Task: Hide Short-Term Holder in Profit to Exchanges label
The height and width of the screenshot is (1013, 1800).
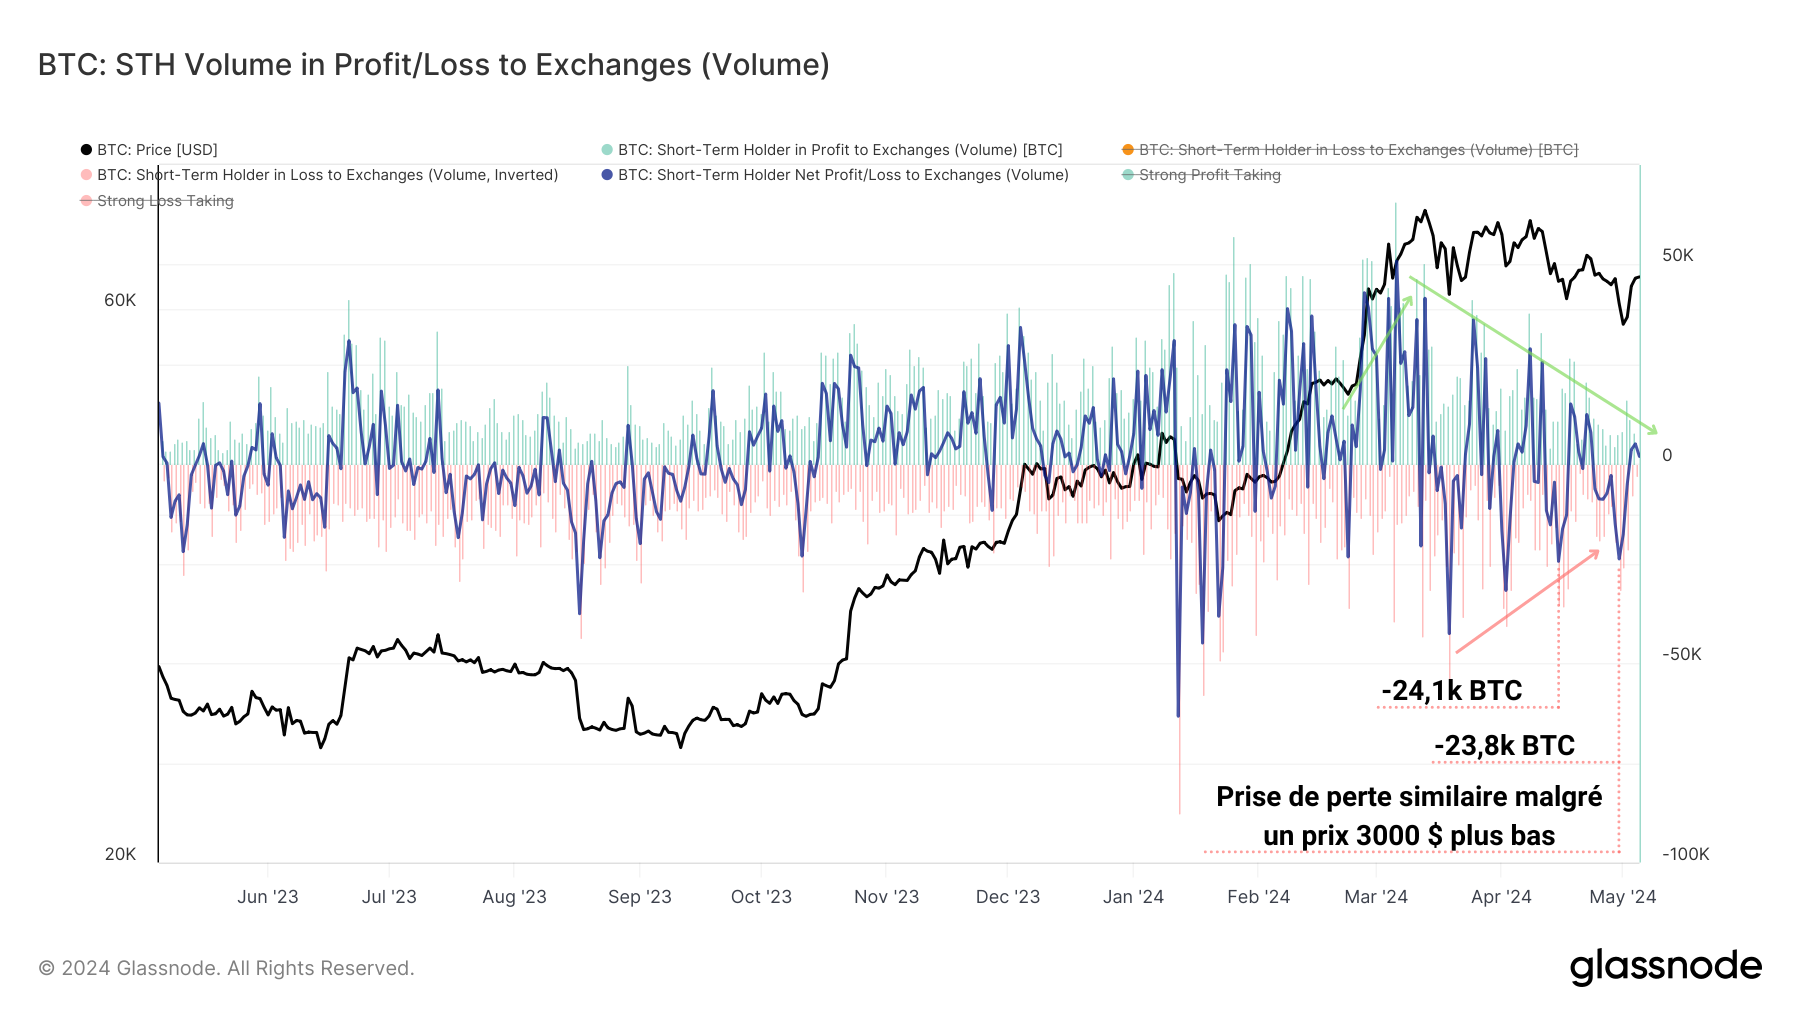Action: (840, 150)
